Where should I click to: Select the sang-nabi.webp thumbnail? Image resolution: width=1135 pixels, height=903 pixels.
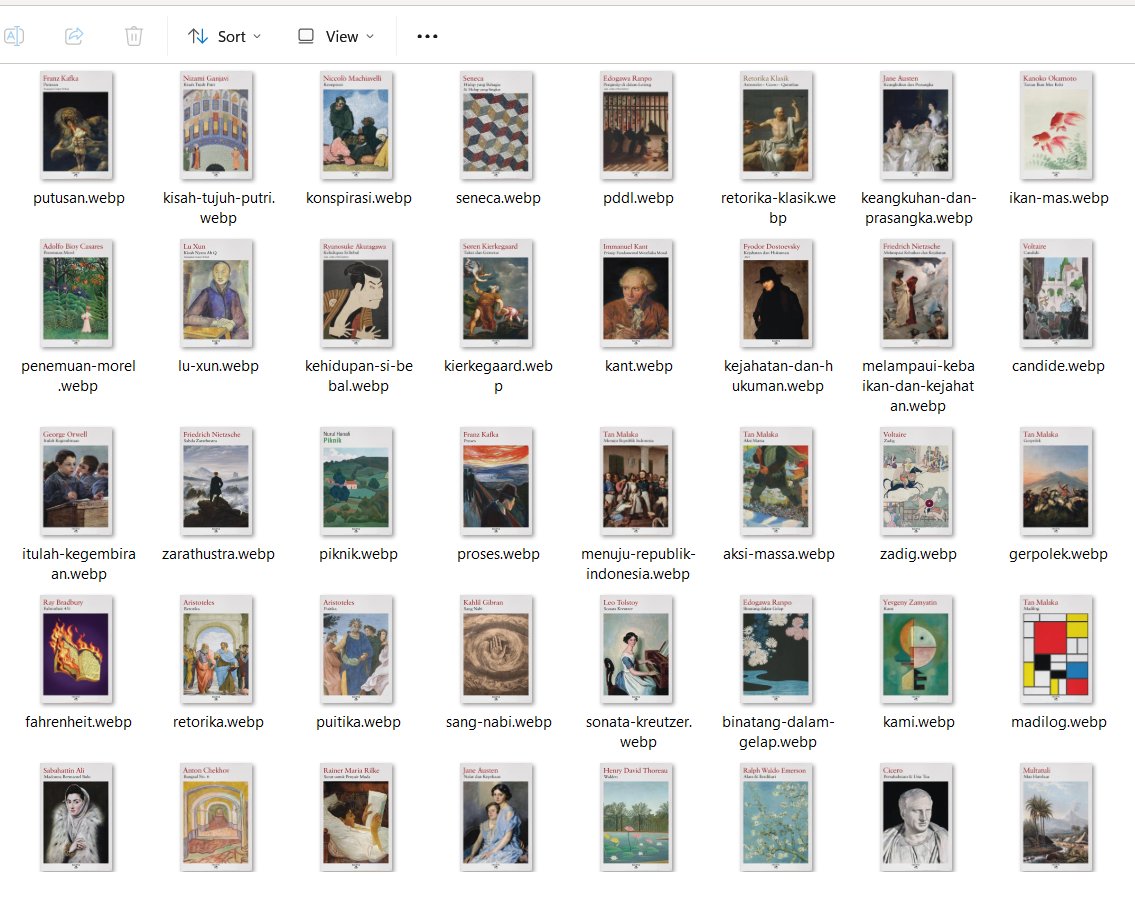(498, 650)
